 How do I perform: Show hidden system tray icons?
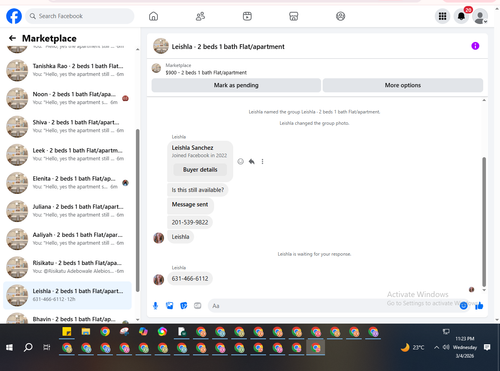coord(436,347)
